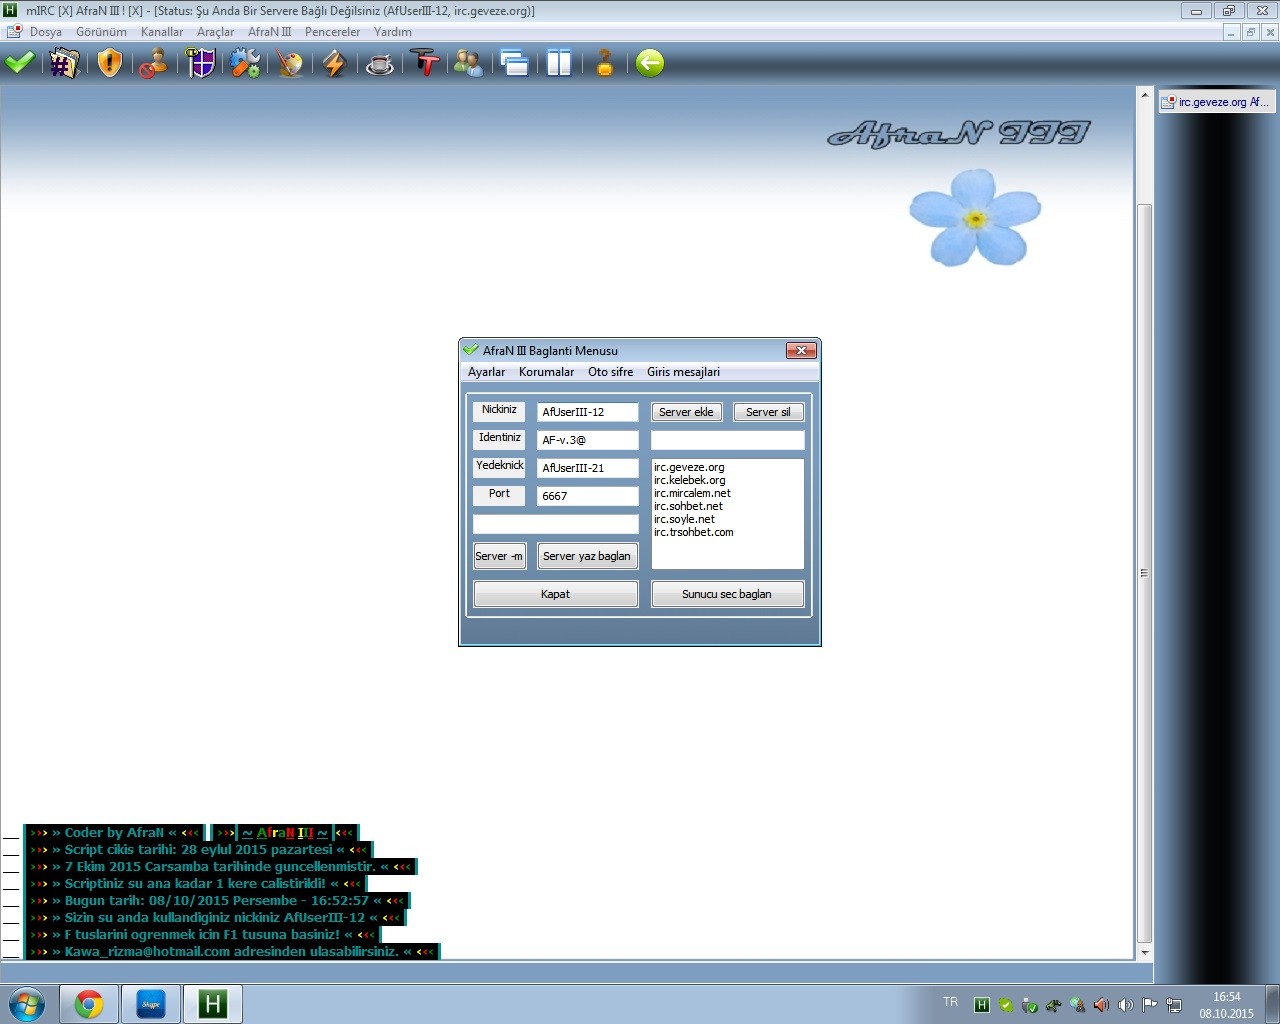1280x1024 pixels.
Task: Click the paint palette colors icon
Action: point(290,64)
